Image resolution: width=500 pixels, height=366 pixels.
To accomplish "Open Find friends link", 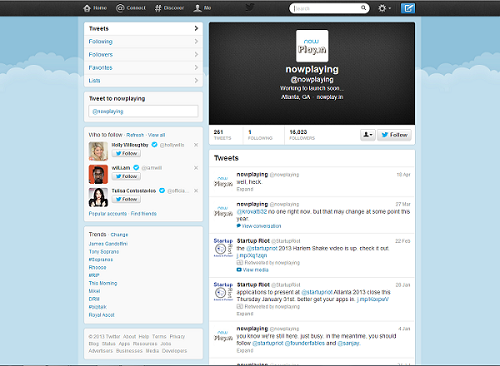I will [144, 214].
